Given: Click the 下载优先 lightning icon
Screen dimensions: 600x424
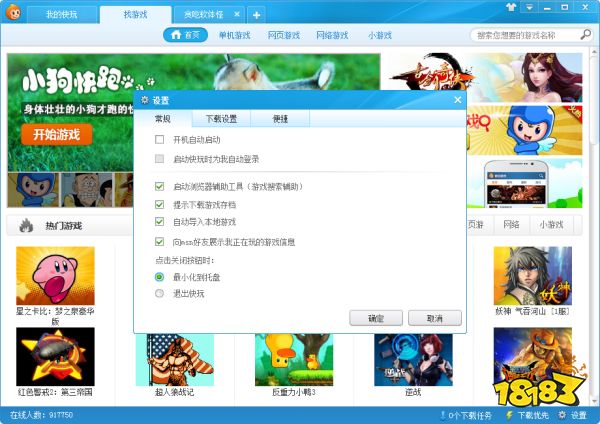Looking at the screenshot, I should tap(510, 414).
